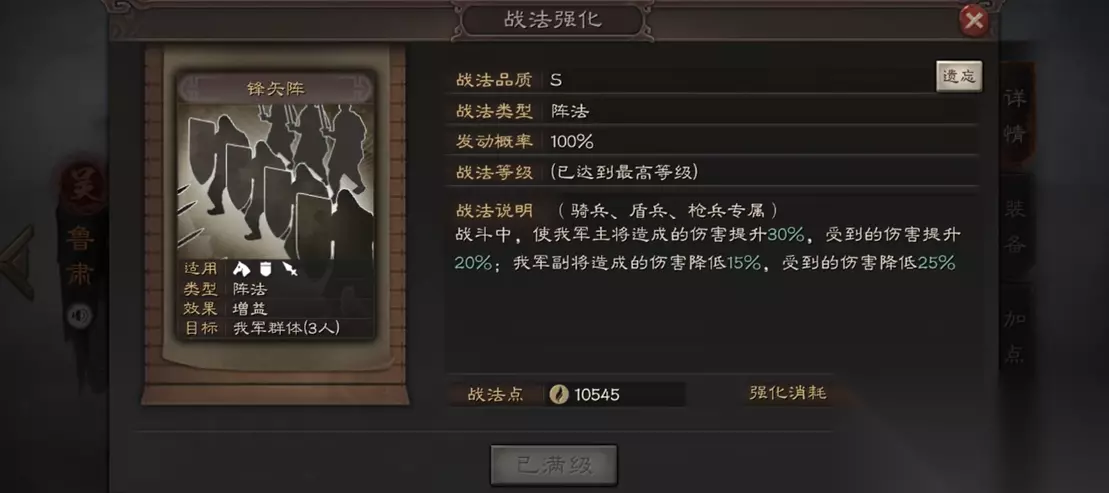Click the 锋矢阵 card title banner
The height and width of the screenshot is (493, 1109).
[x=276, y=88]
